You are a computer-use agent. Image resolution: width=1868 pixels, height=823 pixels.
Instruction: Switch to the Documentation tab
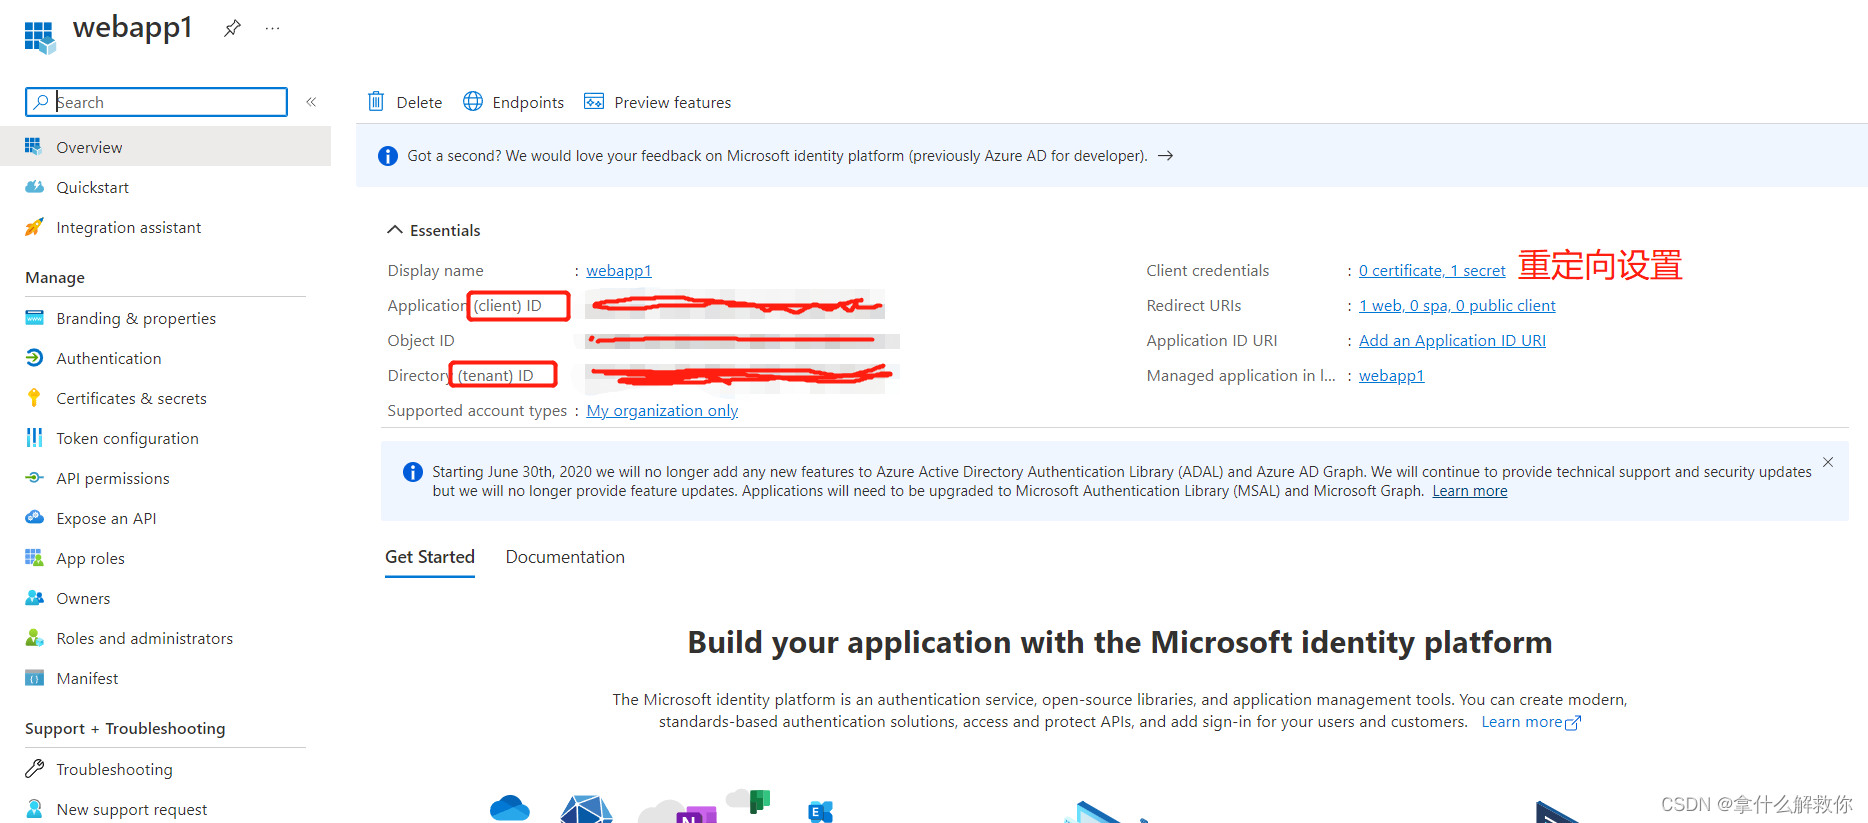(x=565, y=557)
